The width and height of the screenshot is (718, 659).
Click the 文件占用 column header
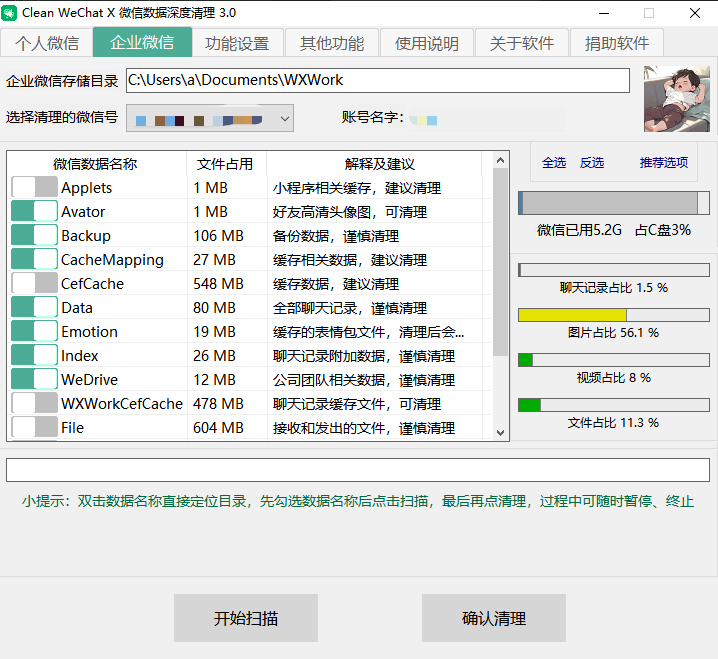coord(225,163)
